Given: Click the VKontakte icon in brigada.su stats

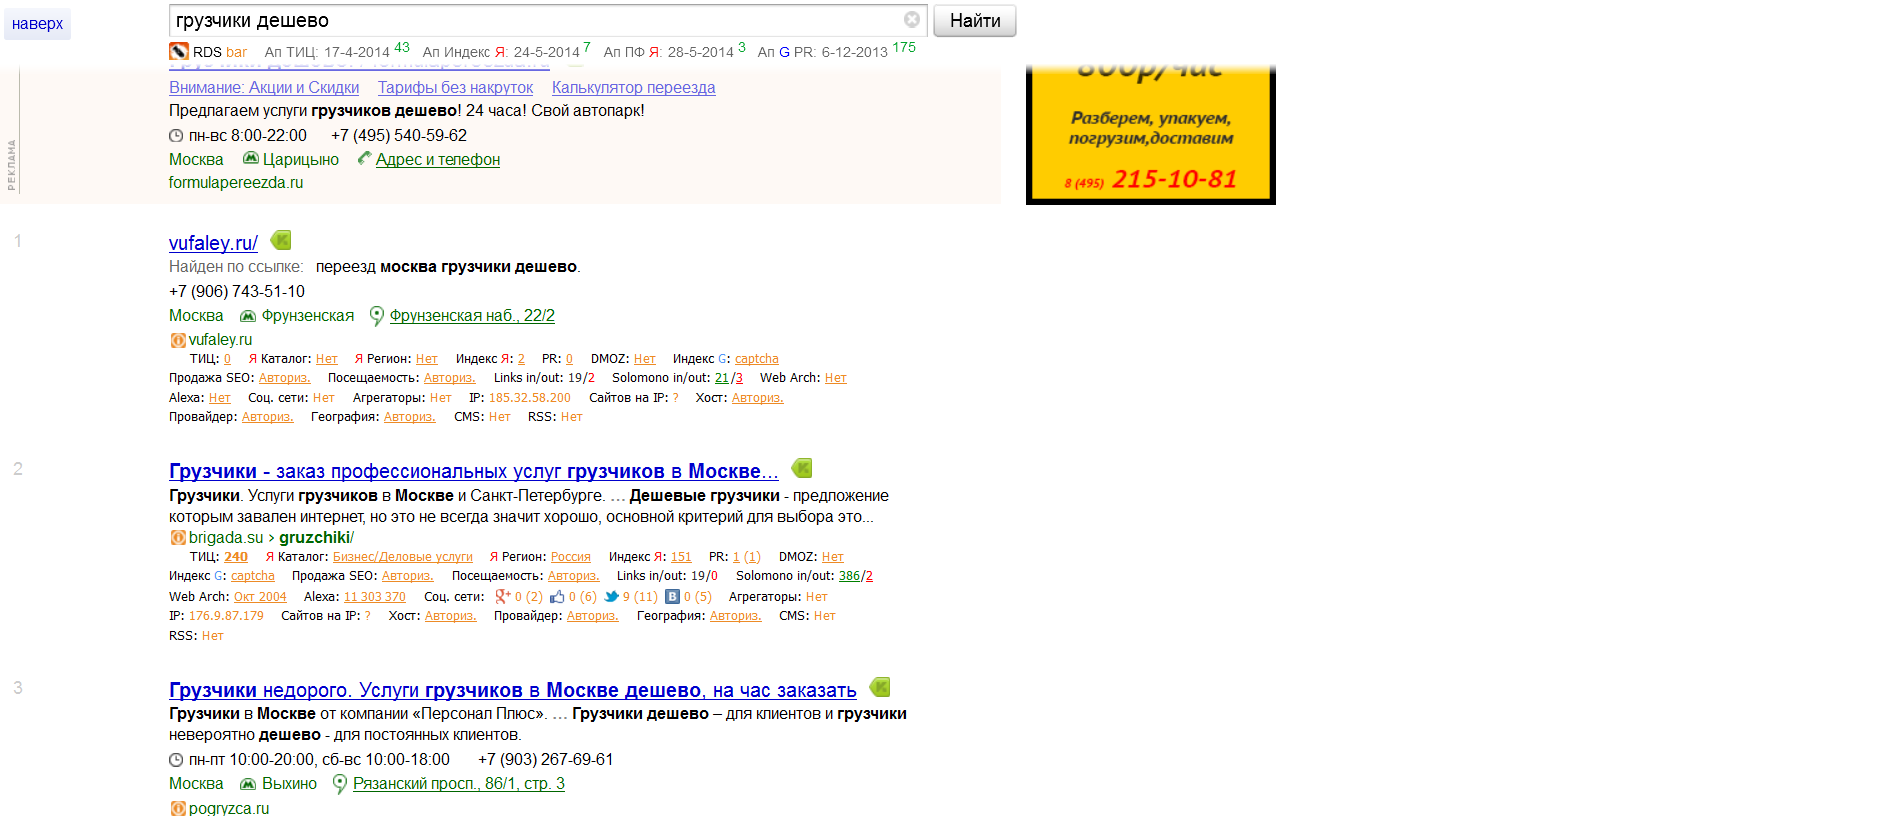Looking at the screenshot, I should tap(673, 596).
